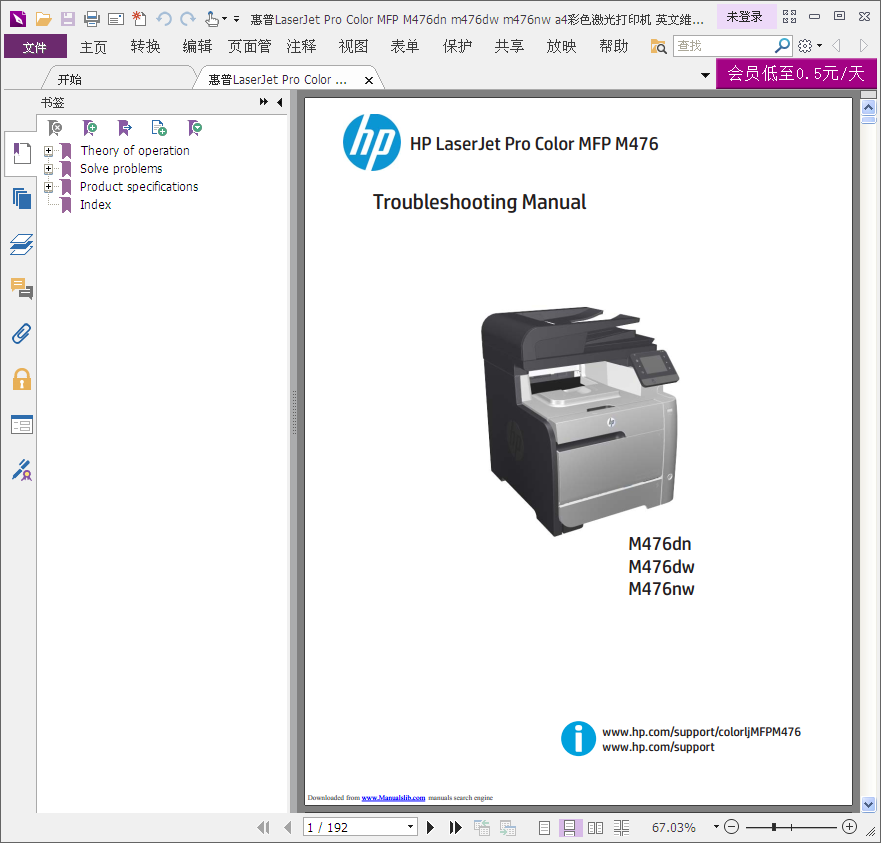Select the Solve problems bookmark text
The height and width of the screenshot is (843, 881).
click(x=121, y=169)
